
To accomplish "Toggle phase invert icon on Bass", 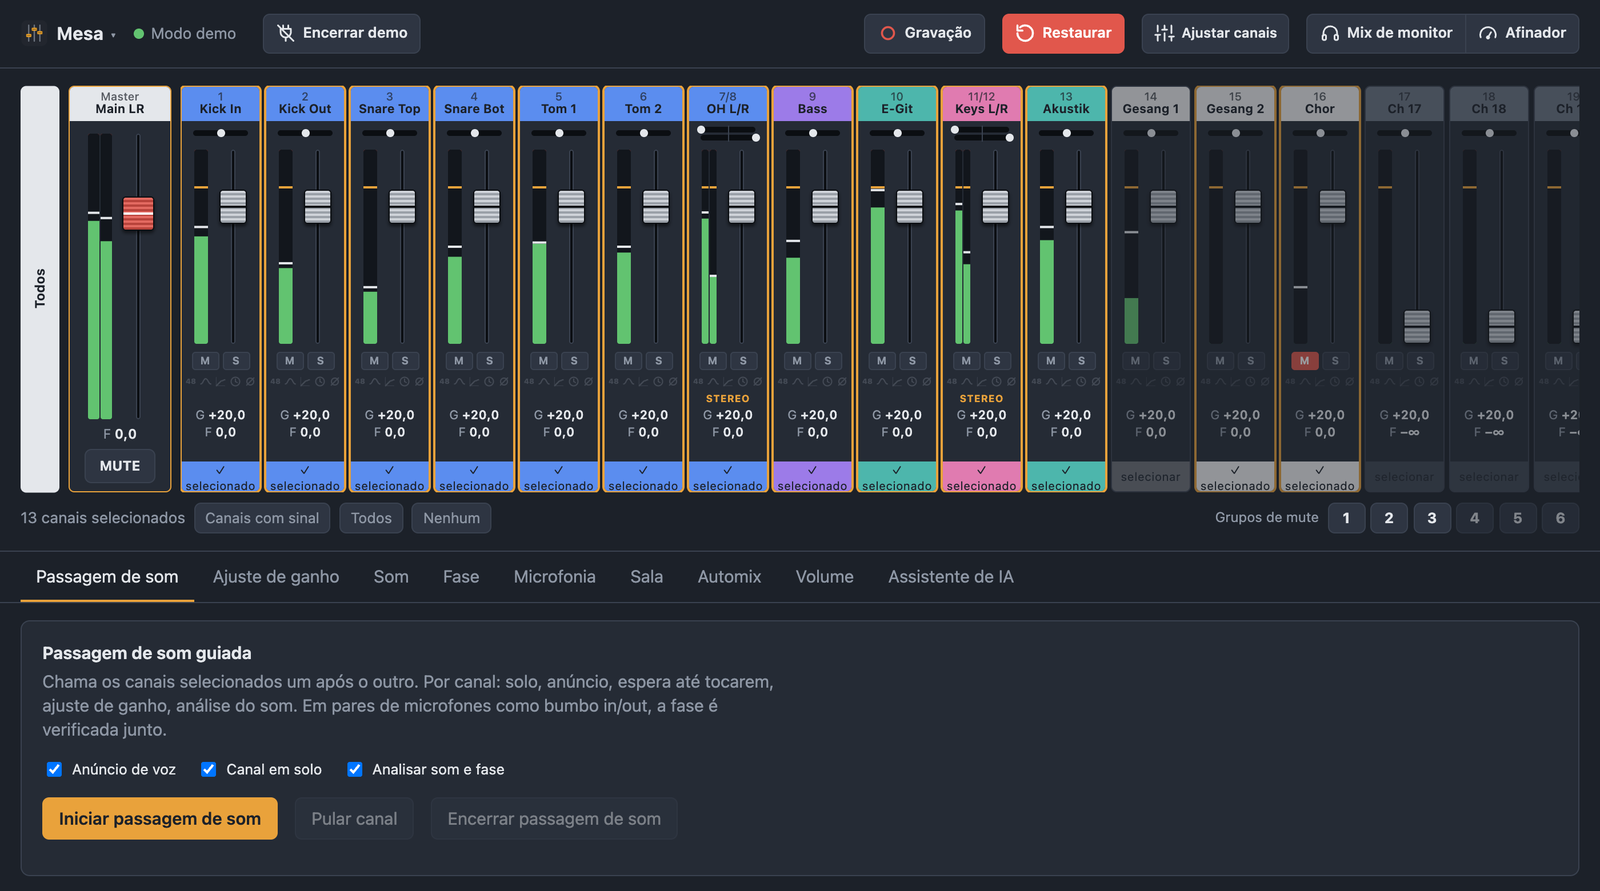I will [842, 381].
